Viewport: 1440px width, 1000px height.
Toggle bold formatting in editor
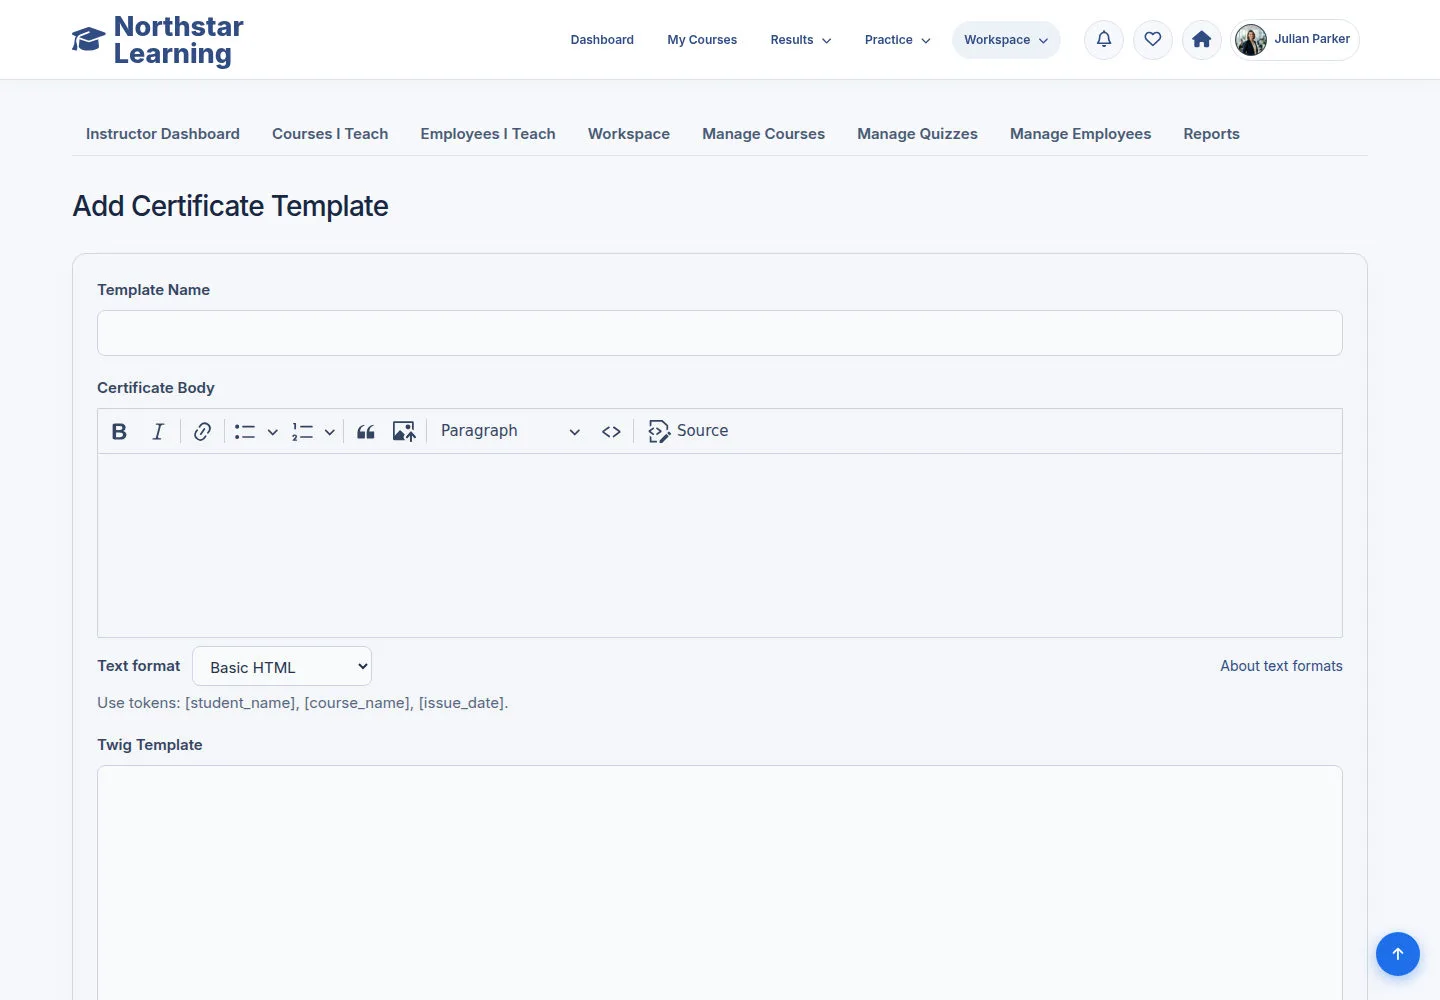(x=119, y=431)
